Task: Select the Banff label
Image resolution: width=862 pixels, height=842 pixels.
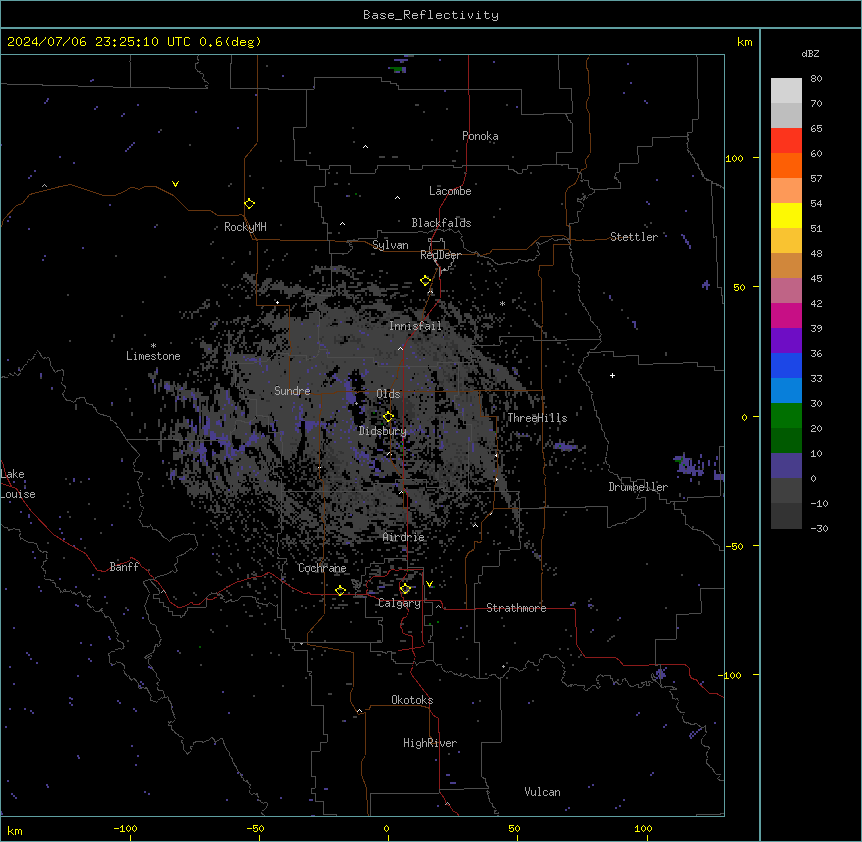Action: tap(124, 567)
